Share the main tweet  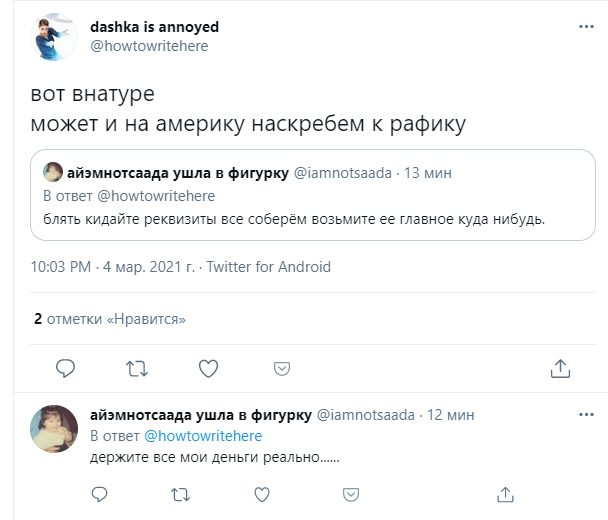click(561, 368)
